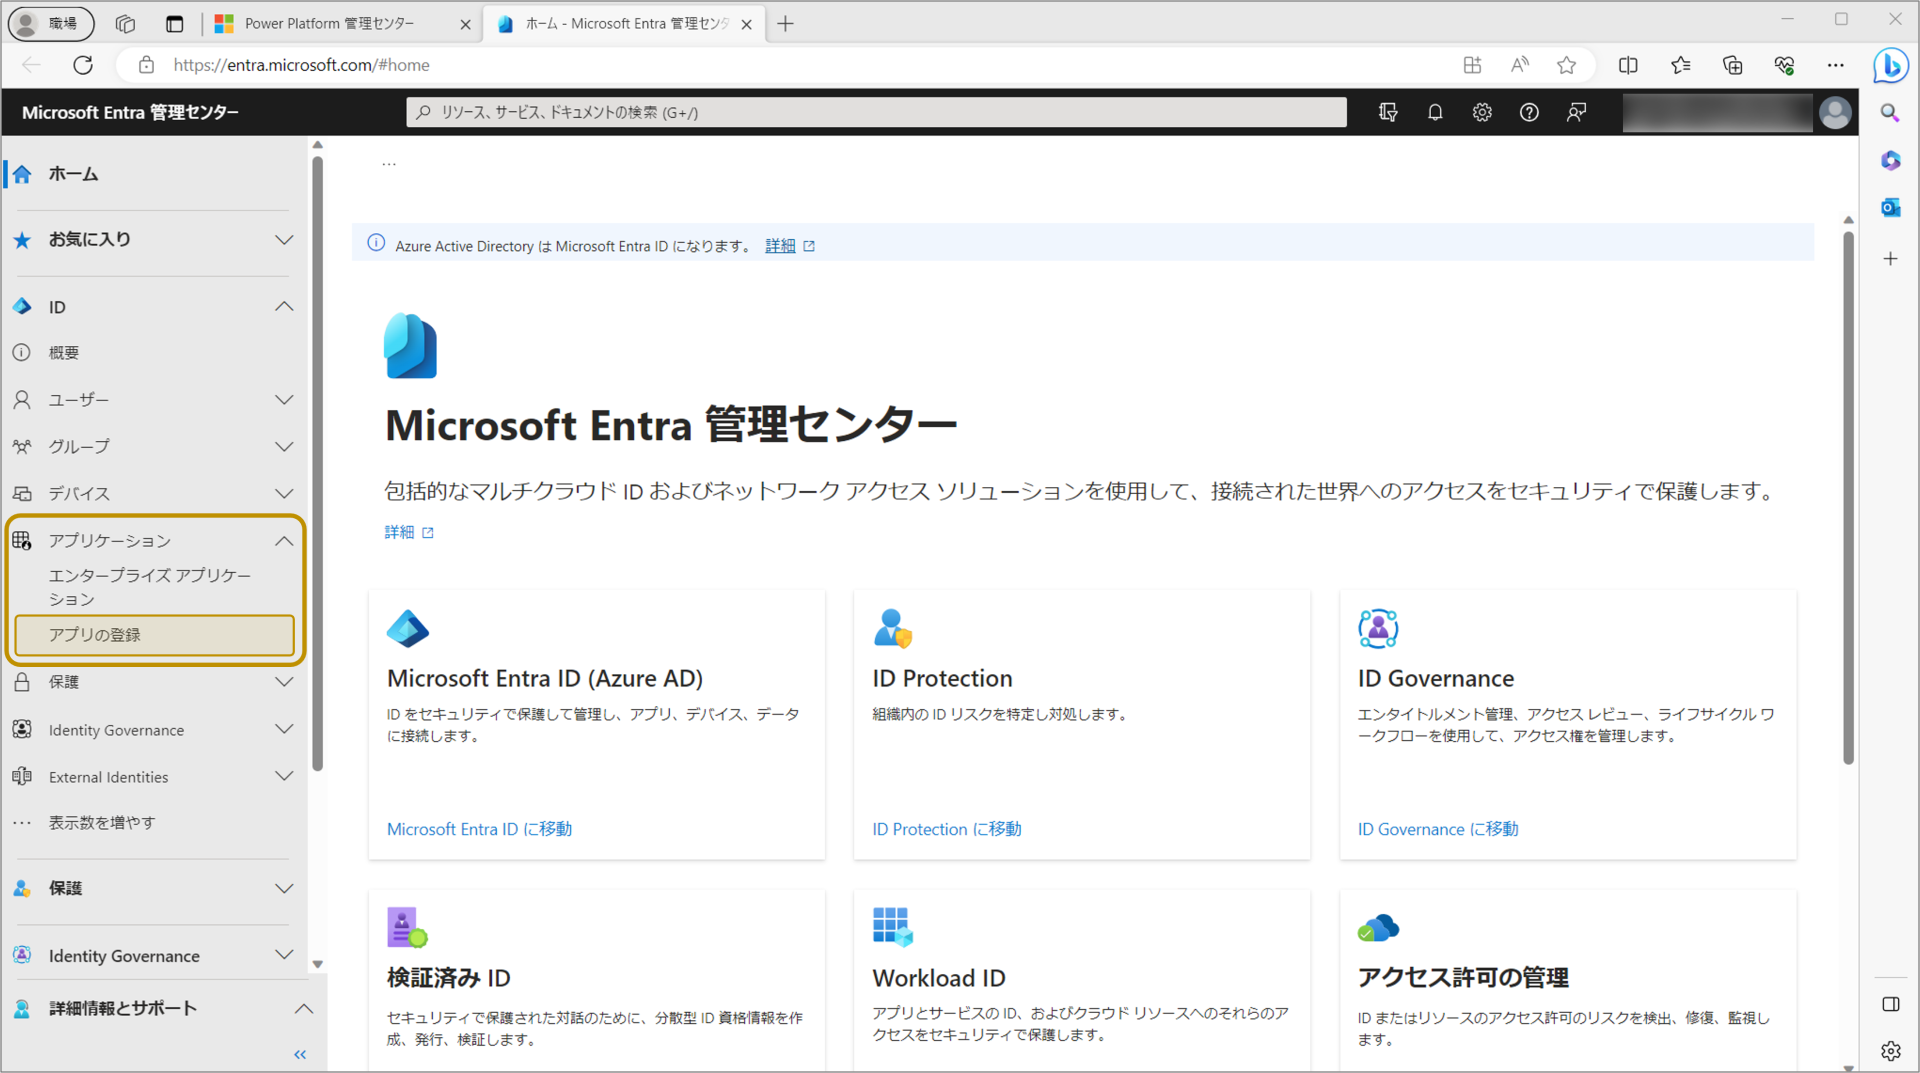Expand the グループ menu chevron

284,447
